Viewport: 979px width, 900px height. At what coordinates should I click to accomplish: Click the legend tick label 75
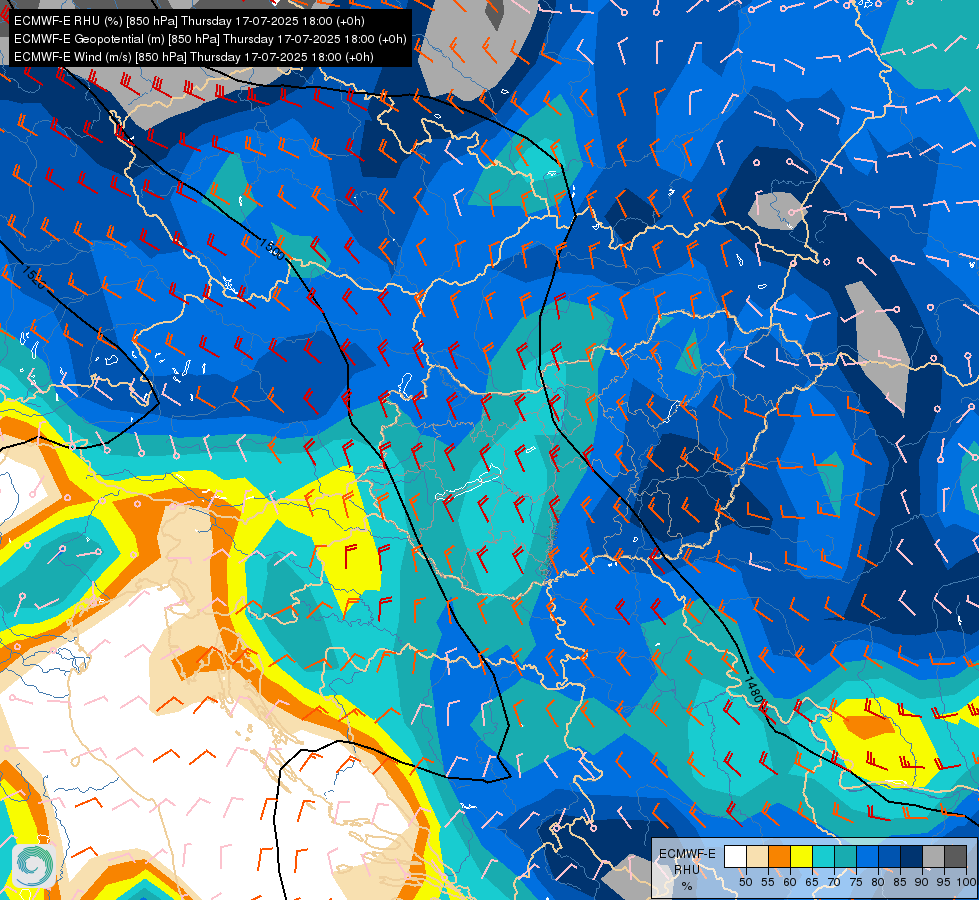(856, 882)
